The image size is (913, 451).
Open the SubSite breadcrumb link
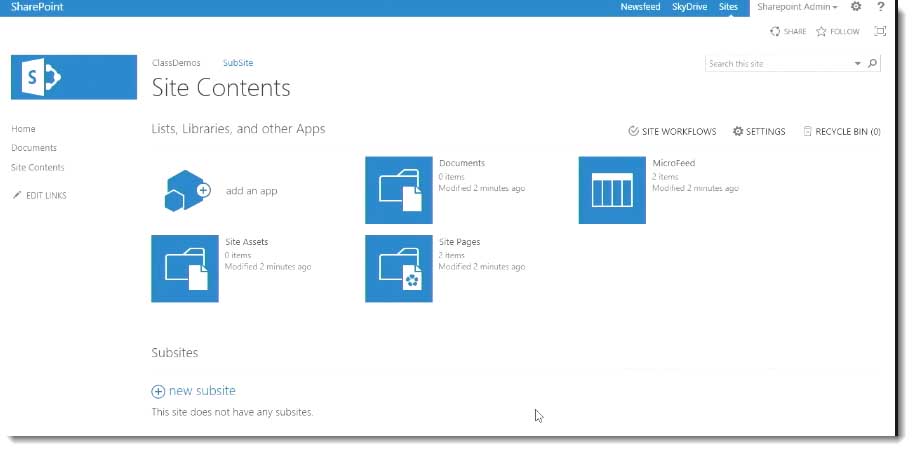tap(238, 63)
